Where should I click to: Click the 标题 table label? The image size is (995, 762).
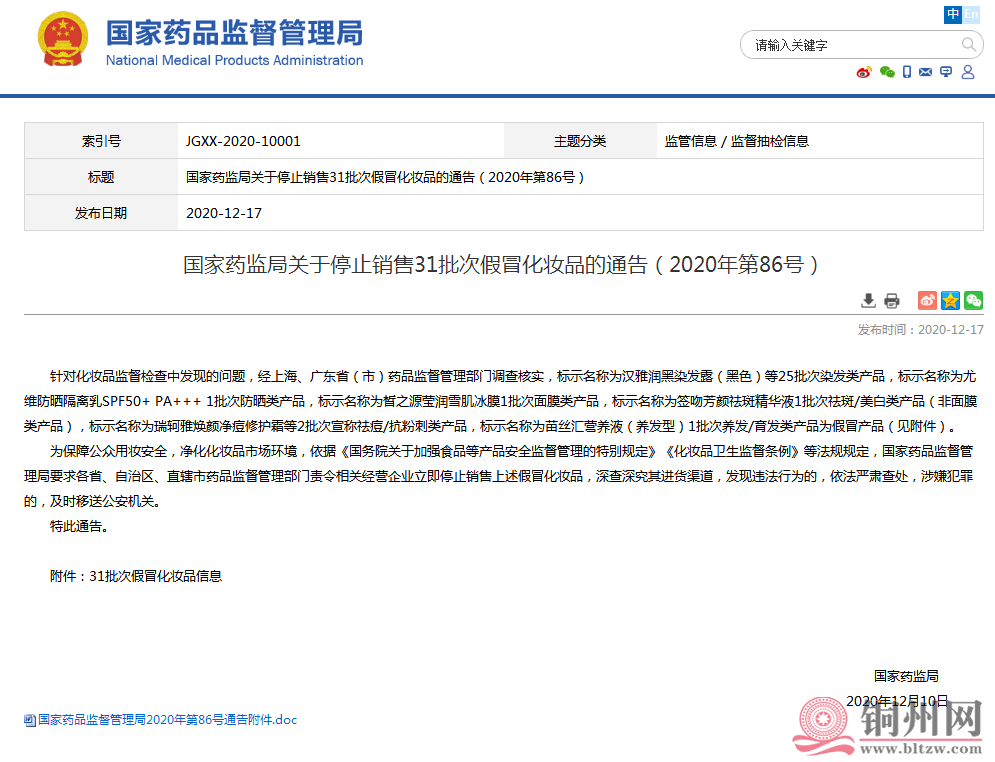[x=101, y=177]
